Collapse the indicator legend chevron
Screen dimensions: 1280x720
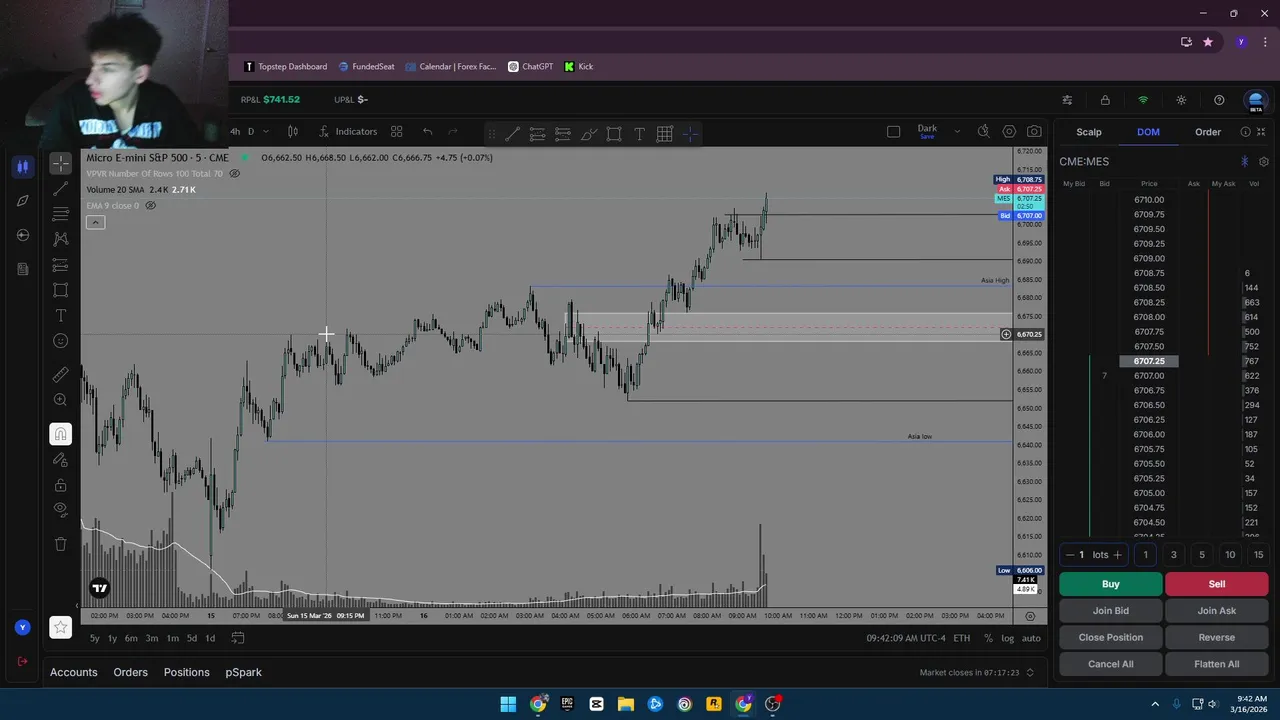pos(95,222)
